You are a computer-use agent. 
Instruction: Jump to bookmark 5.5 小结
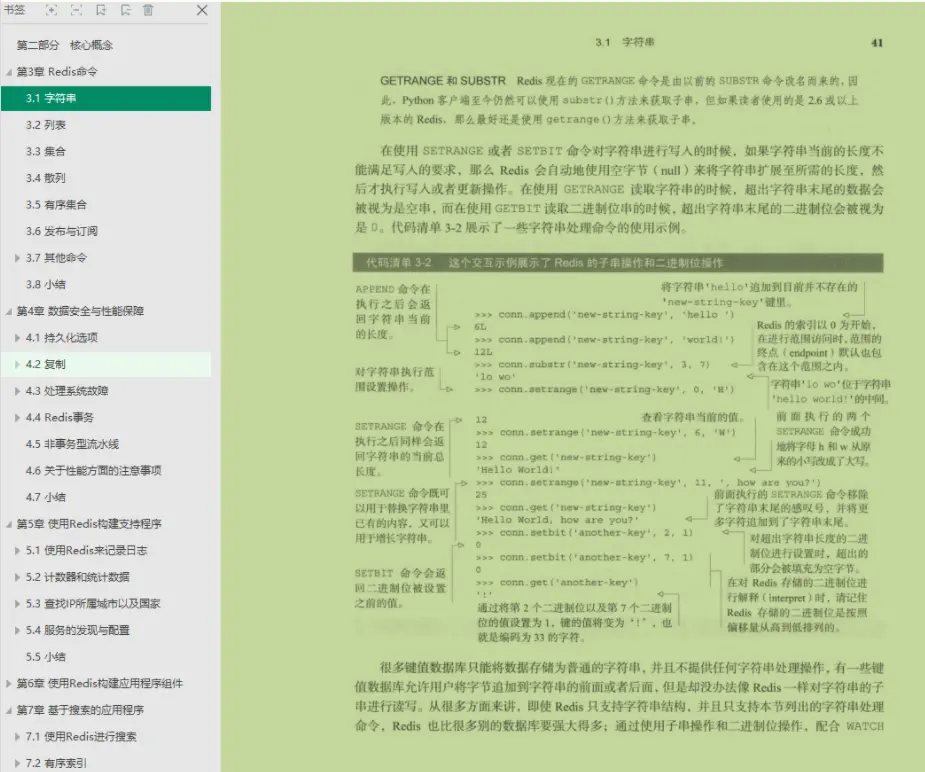tap(46, 657)
